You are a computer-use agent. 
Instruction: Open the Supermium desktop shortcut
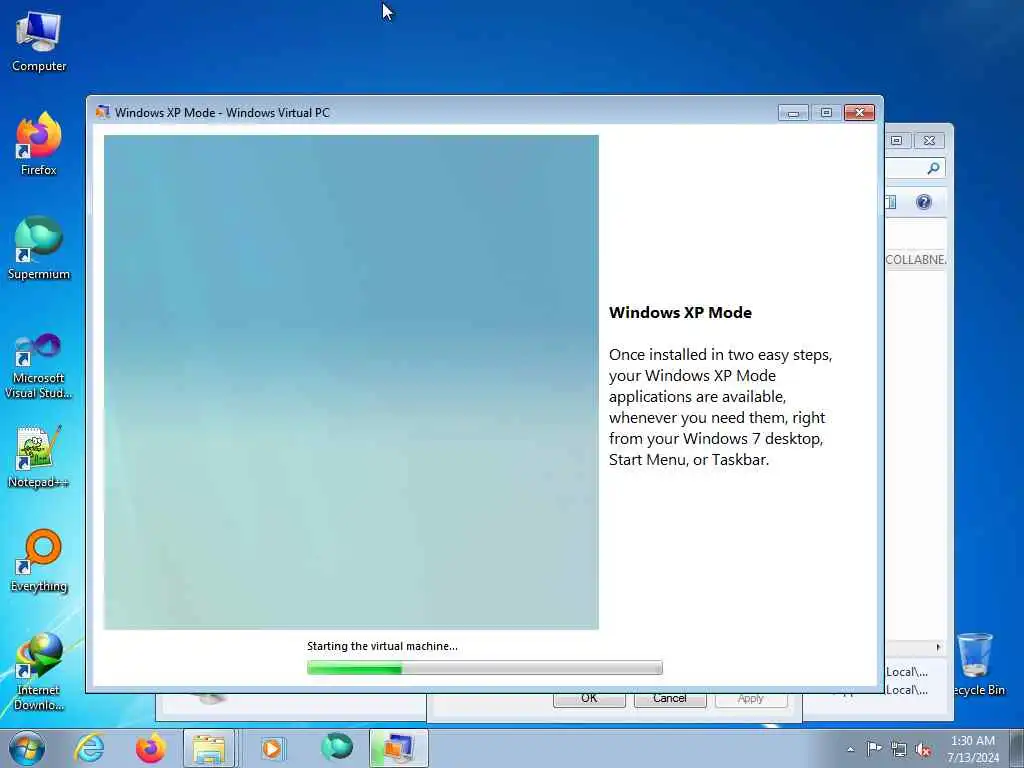[39, 248]
